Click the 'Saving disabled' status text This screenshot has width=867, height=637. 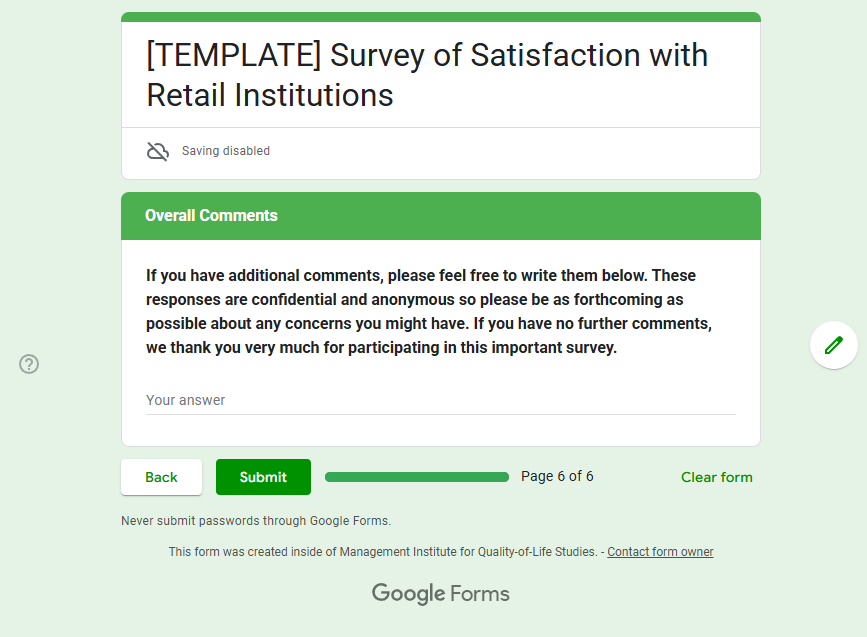pos(226,151)
